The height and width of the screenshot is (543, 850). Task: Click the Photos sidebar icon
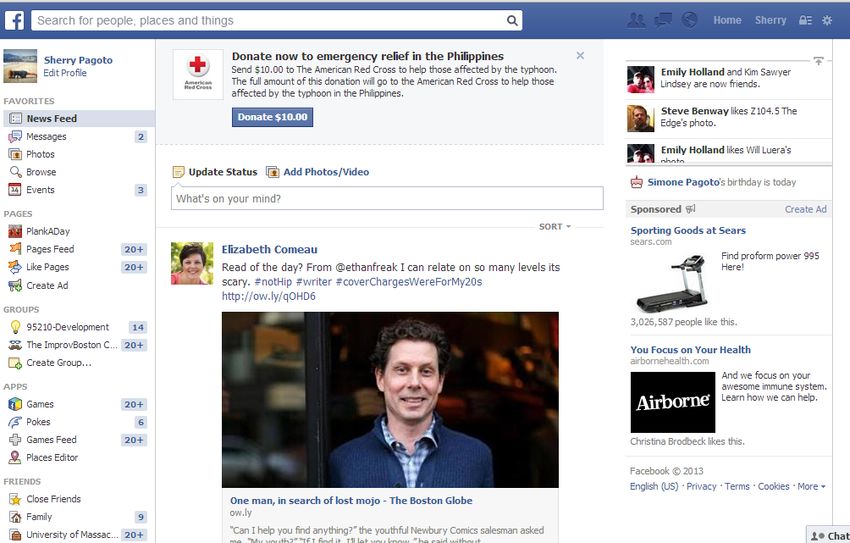15,154
